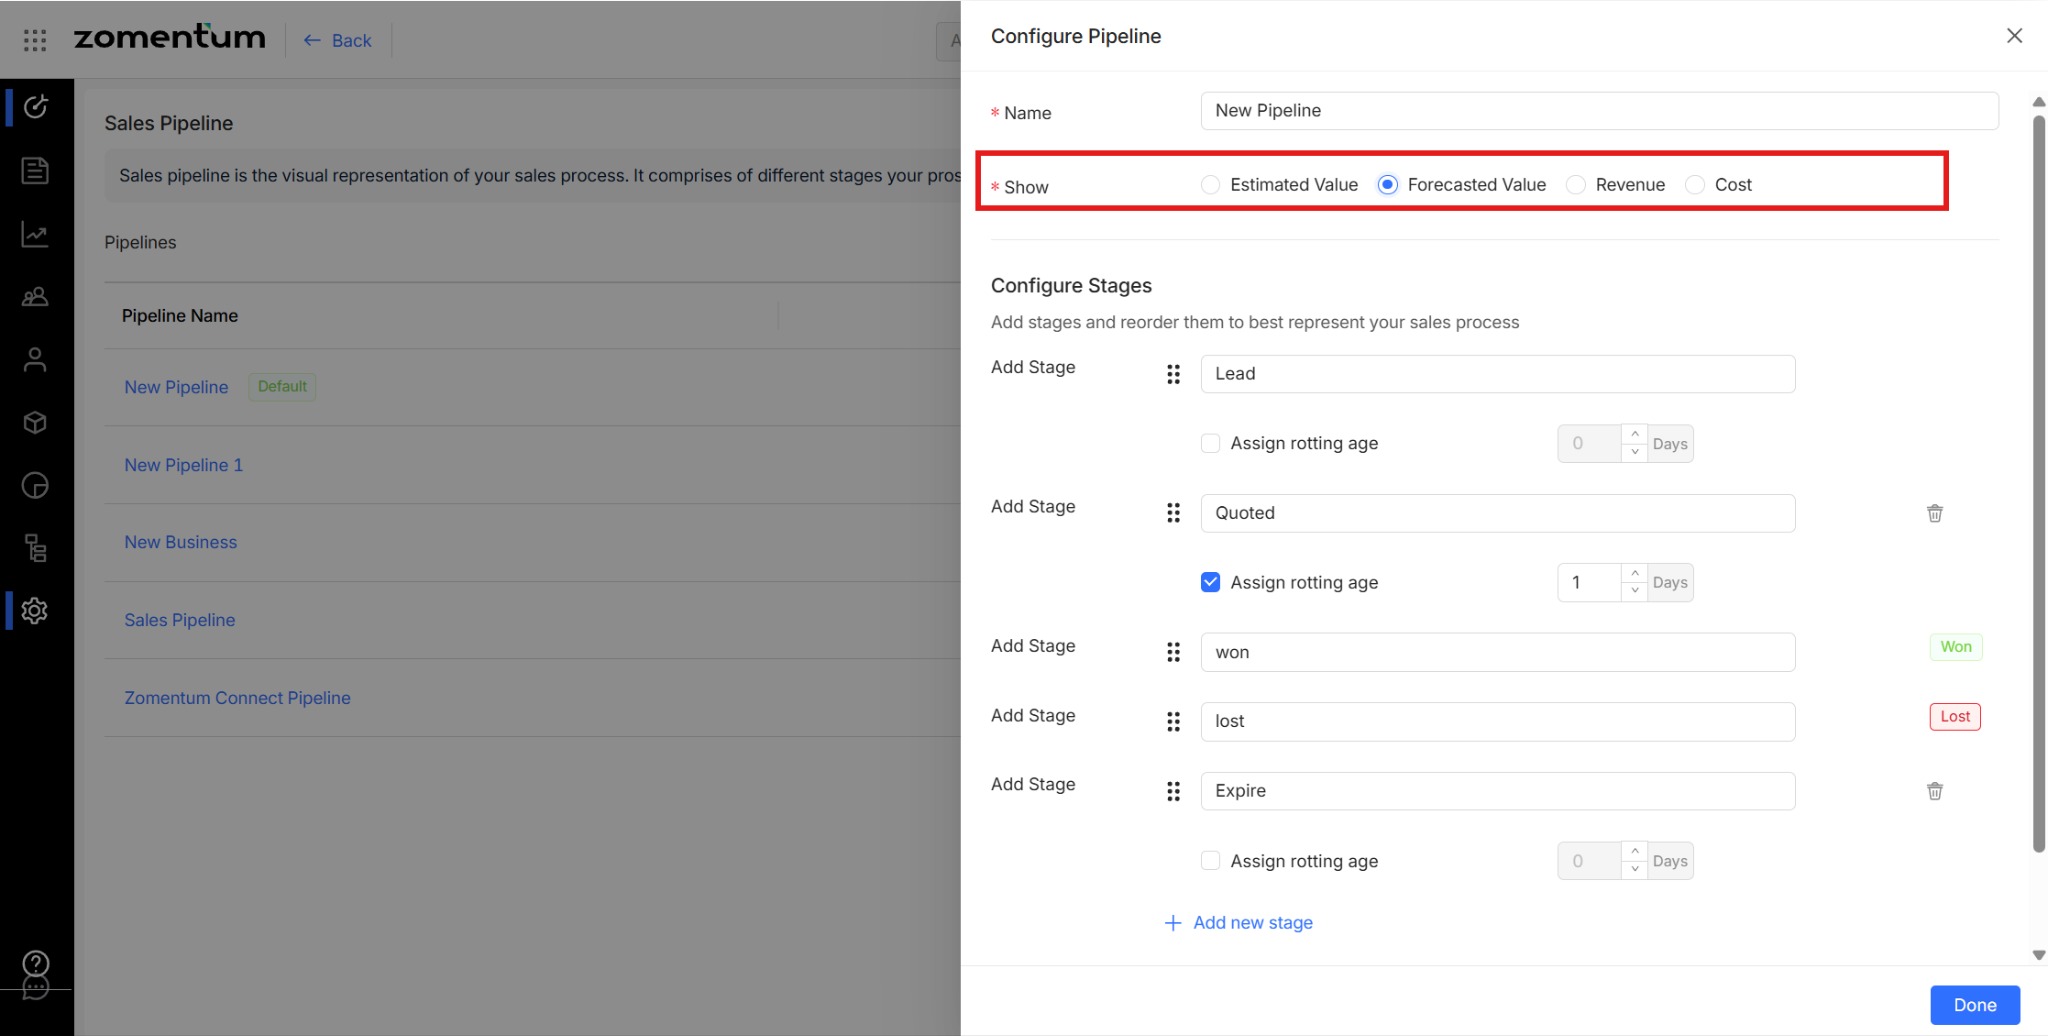Delete the Quoted stage with trash icon
Viewport: 2048px width, 1036px height.
click(1935, 513)
